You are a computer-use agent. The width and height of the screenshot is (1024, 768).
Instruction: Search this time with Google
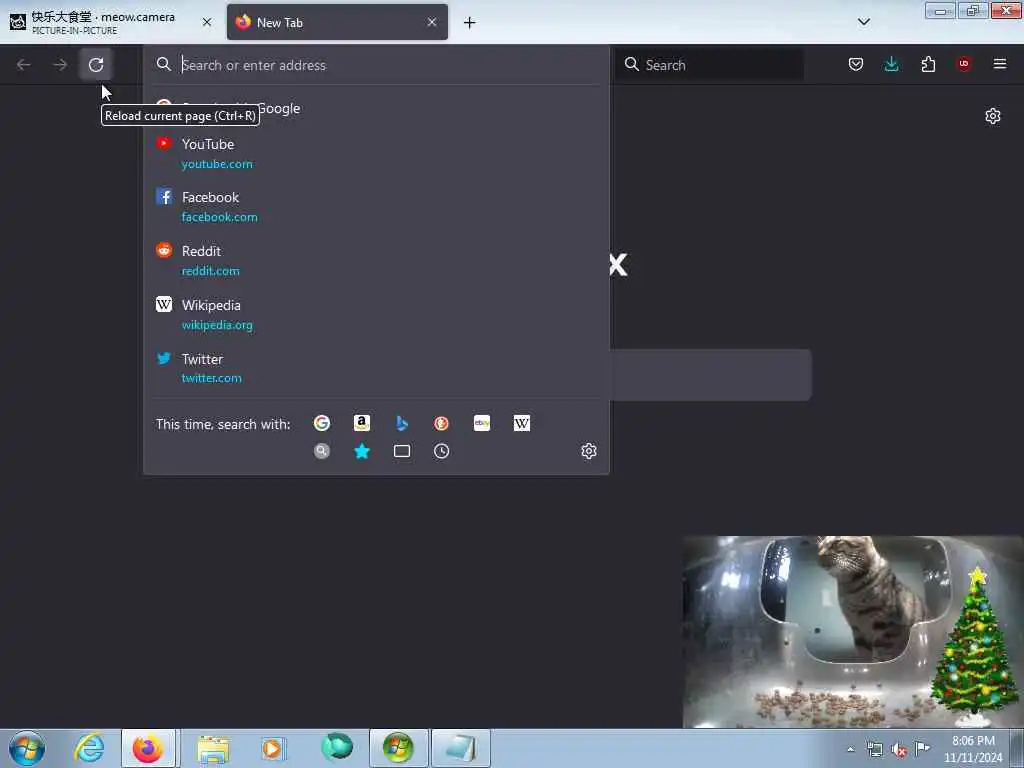pyautogui.click(x=322, y=423)
